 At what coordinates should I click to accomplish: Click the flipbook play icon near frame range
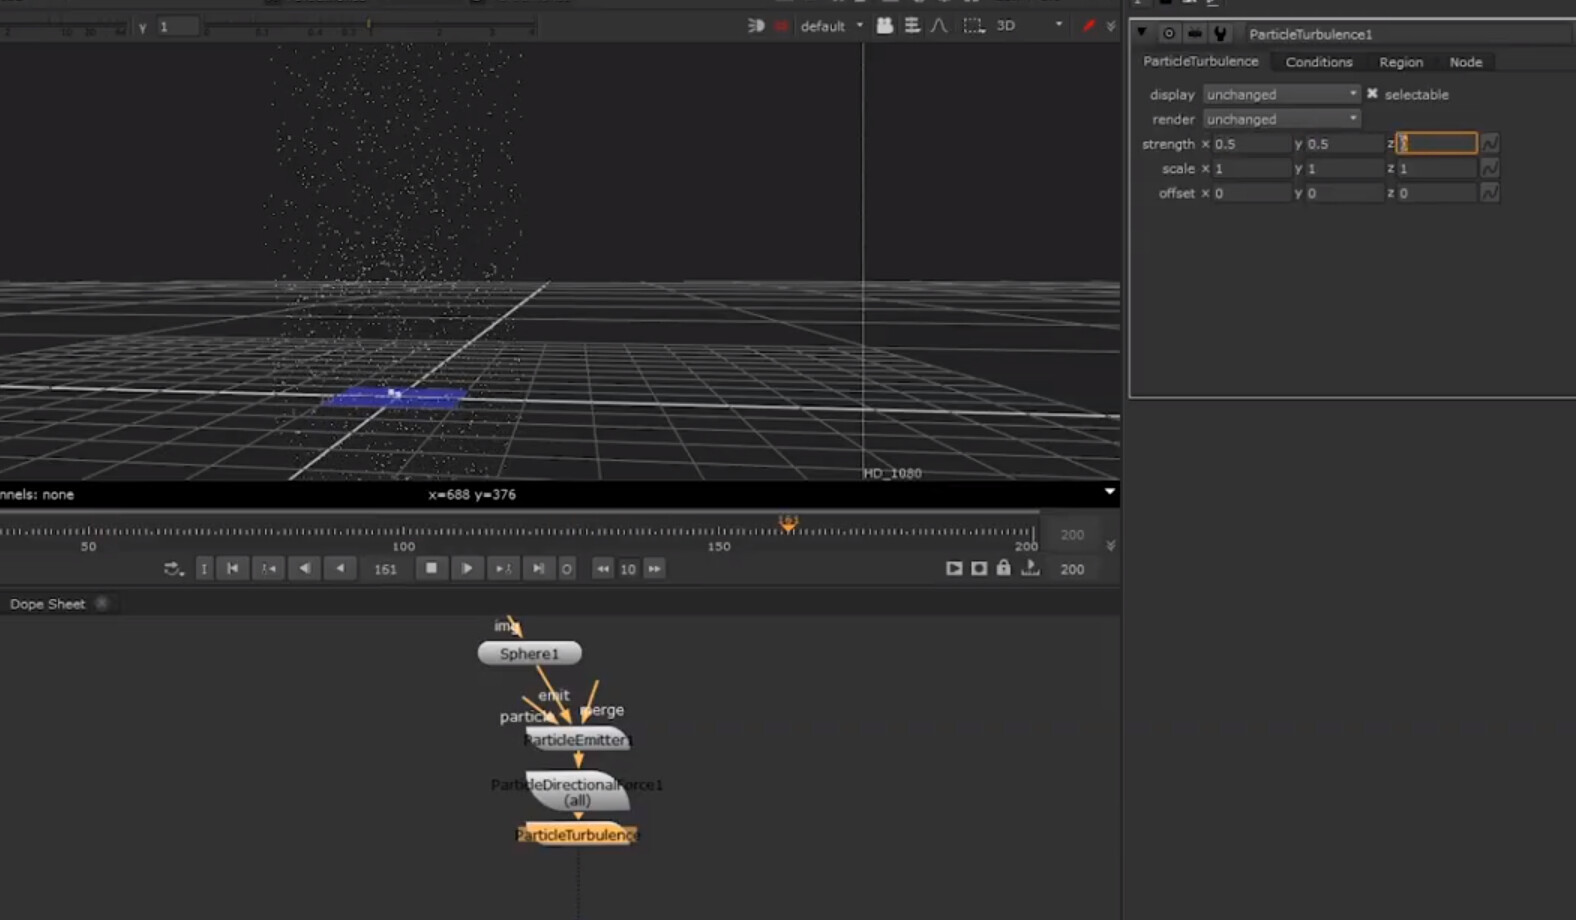[x=954, y=568]
